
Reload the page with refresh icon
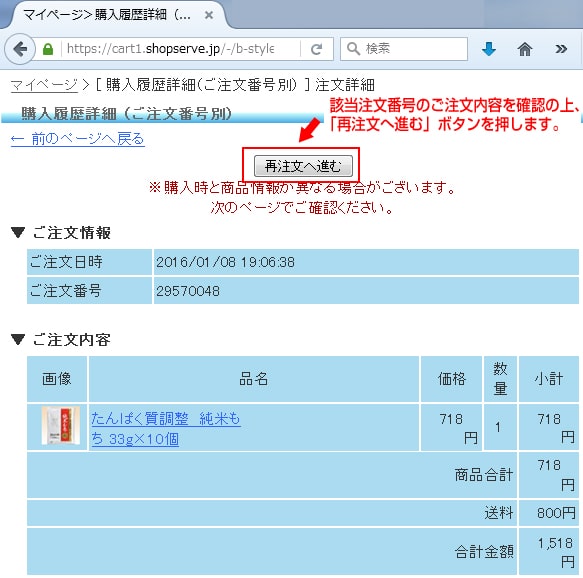[x=316, y=49]
